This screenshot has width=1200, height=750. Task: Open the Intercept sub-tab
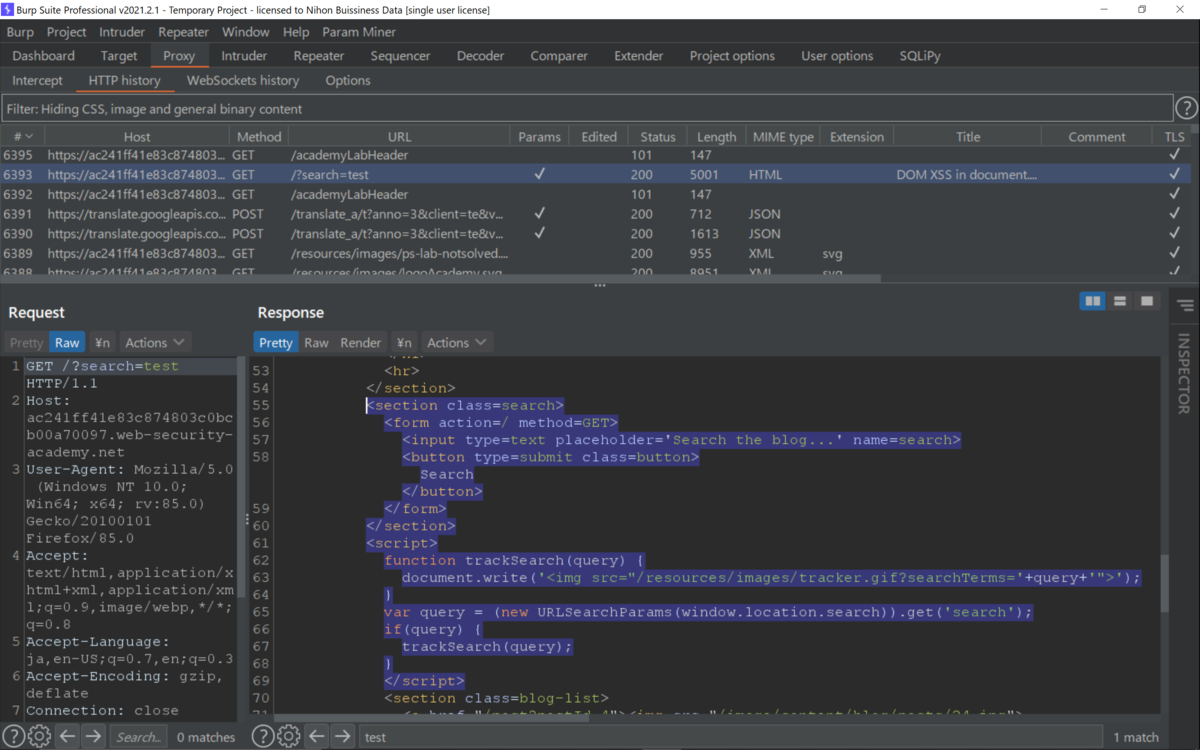[x=38, y=80]
